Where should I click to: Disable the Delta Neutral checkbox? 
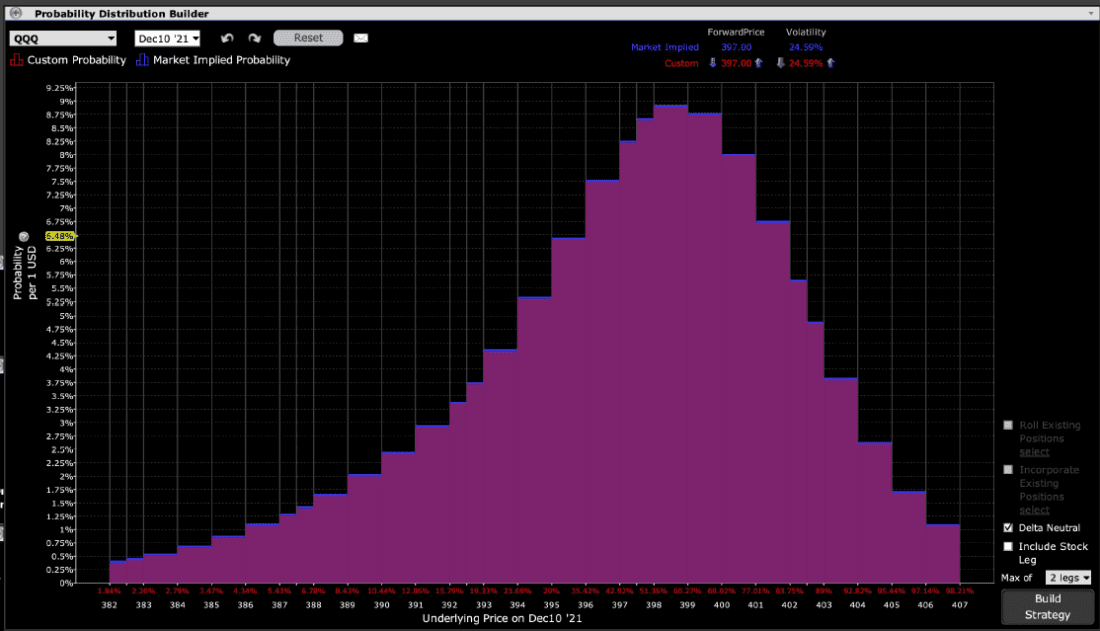(x=1008, y=528)
